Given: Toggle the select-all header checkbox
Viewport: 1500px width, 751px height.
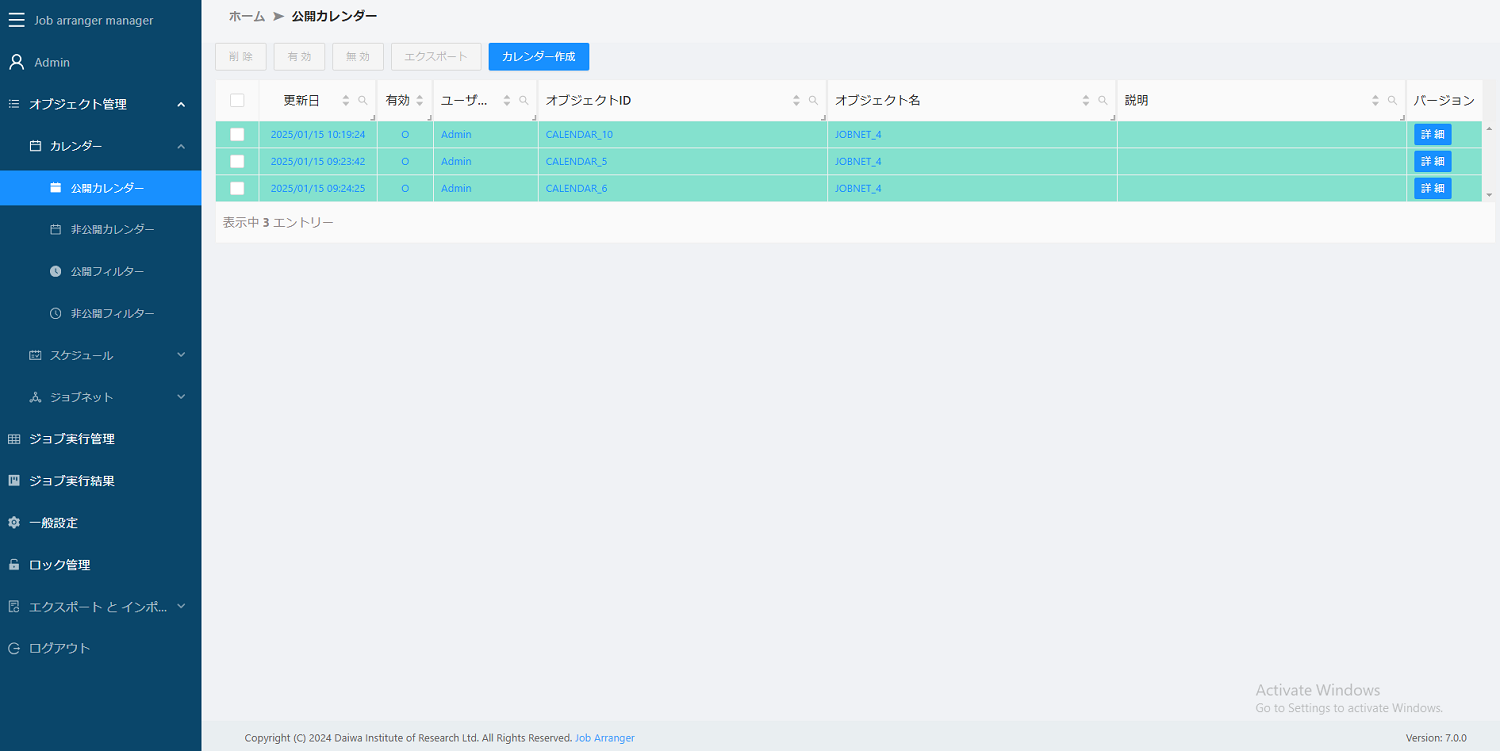Looking at the screenshot, I should 237,100.
